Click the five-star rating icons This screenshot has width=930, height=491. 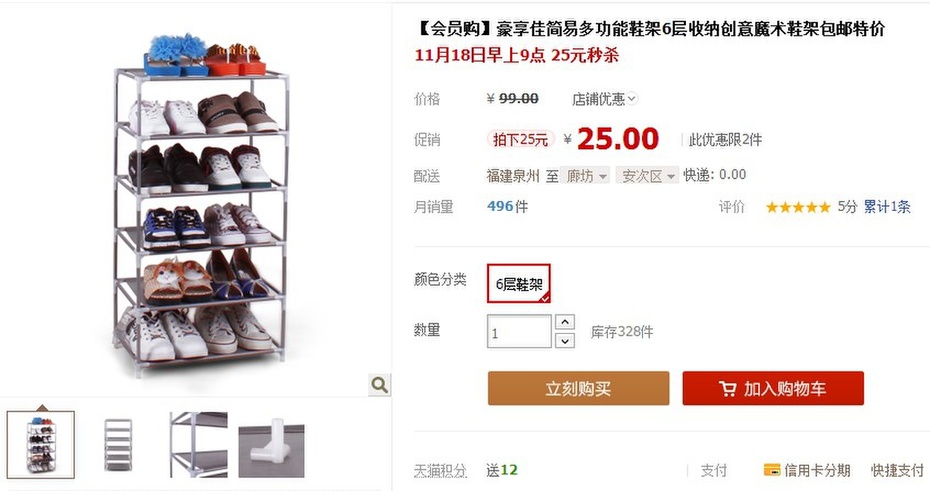tap(798, 207)
